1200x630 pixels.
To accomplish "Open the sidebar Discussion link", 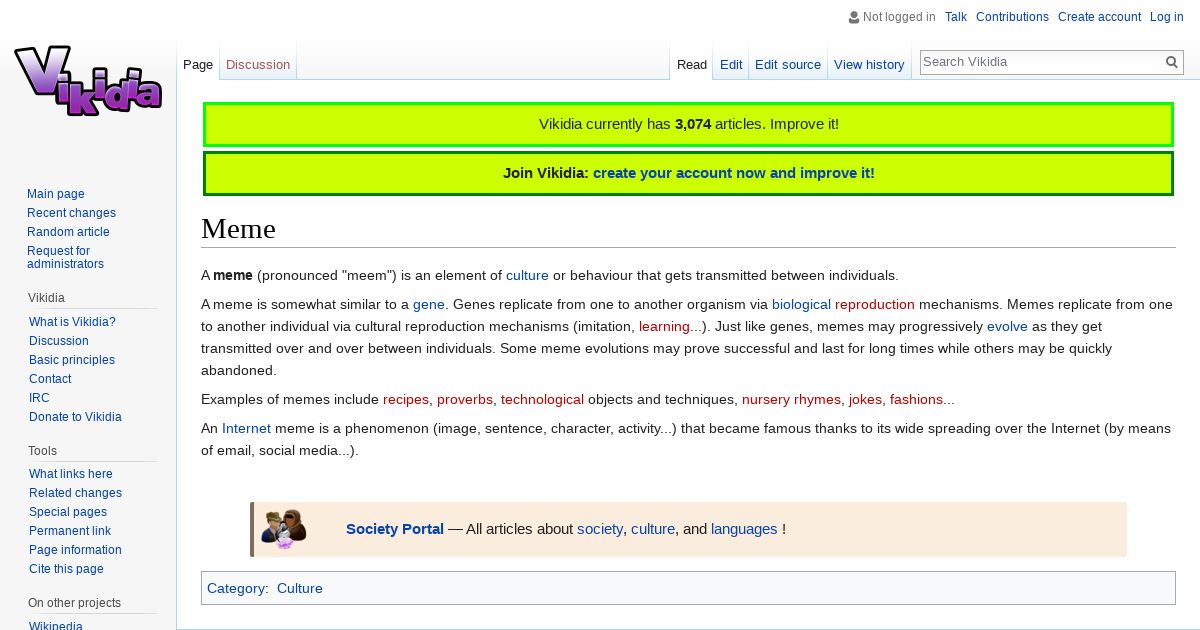I will pyautogui.click(x=59, y=341).
